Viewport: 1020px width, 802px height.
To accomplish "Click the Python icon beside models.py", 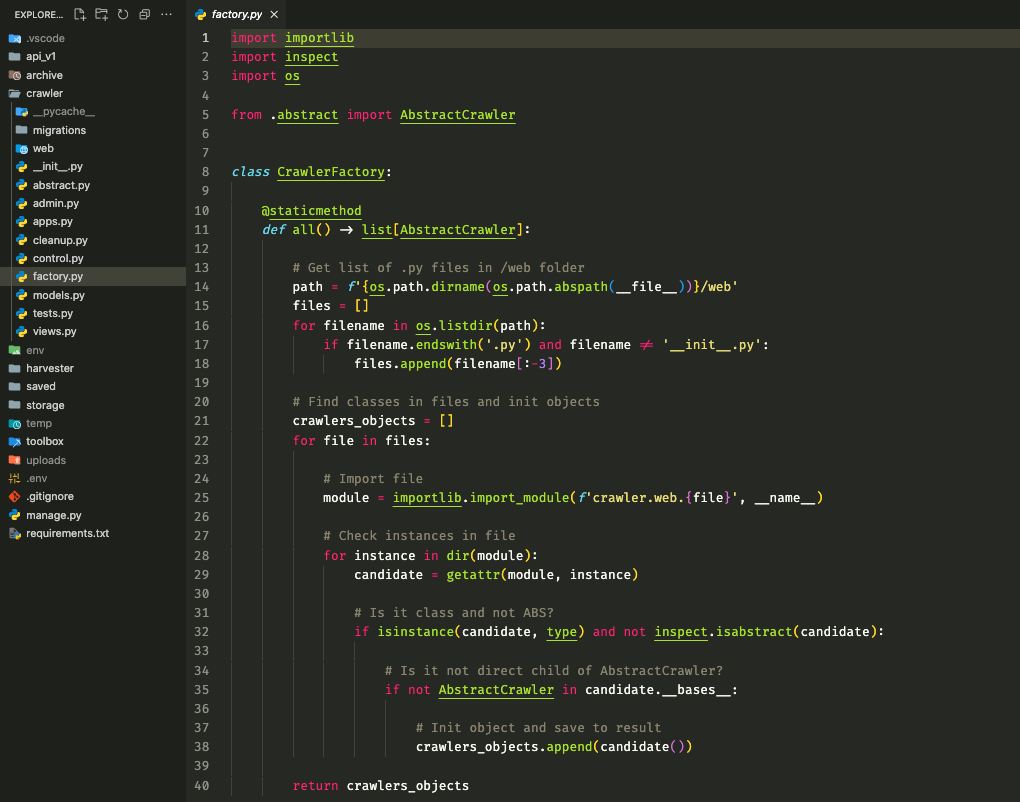I will [x=21, y=295].
